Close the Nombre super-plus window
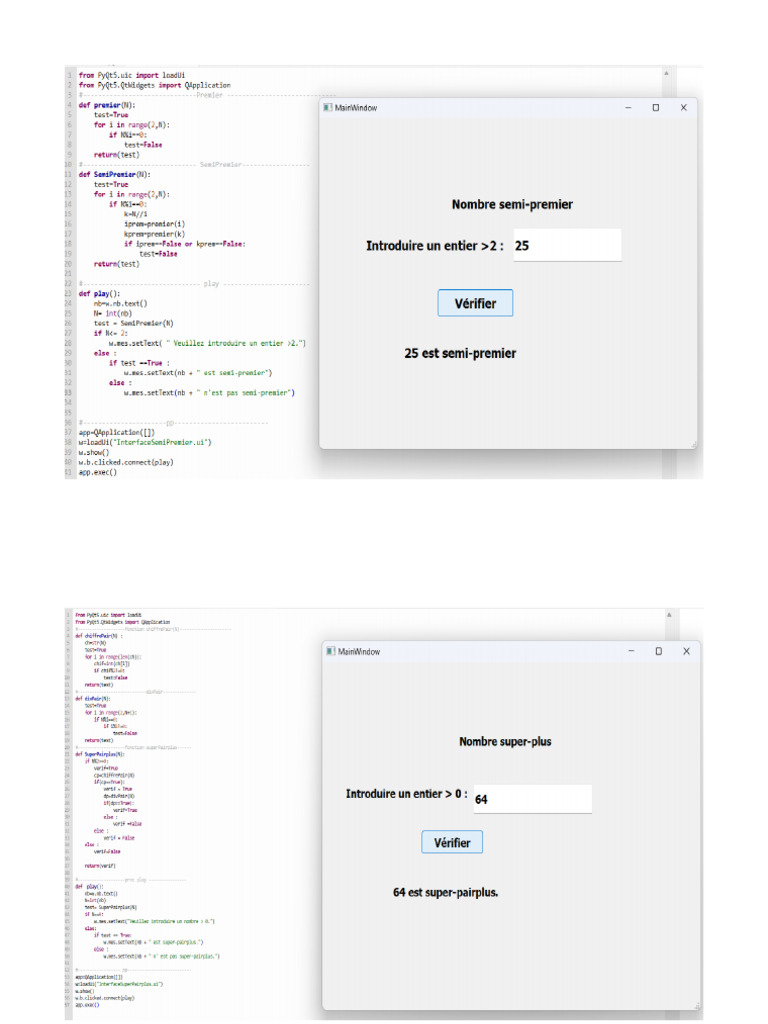This screenshot has height=1024, width=768. 687,651
